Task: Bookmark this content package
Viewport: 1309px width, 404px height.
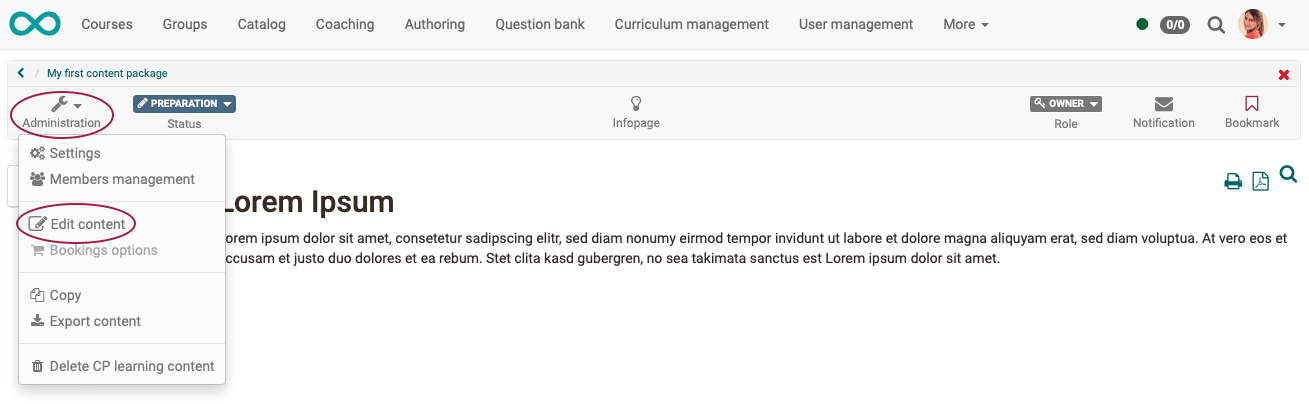Action: pyautogui.click(x=1252, y=104)
